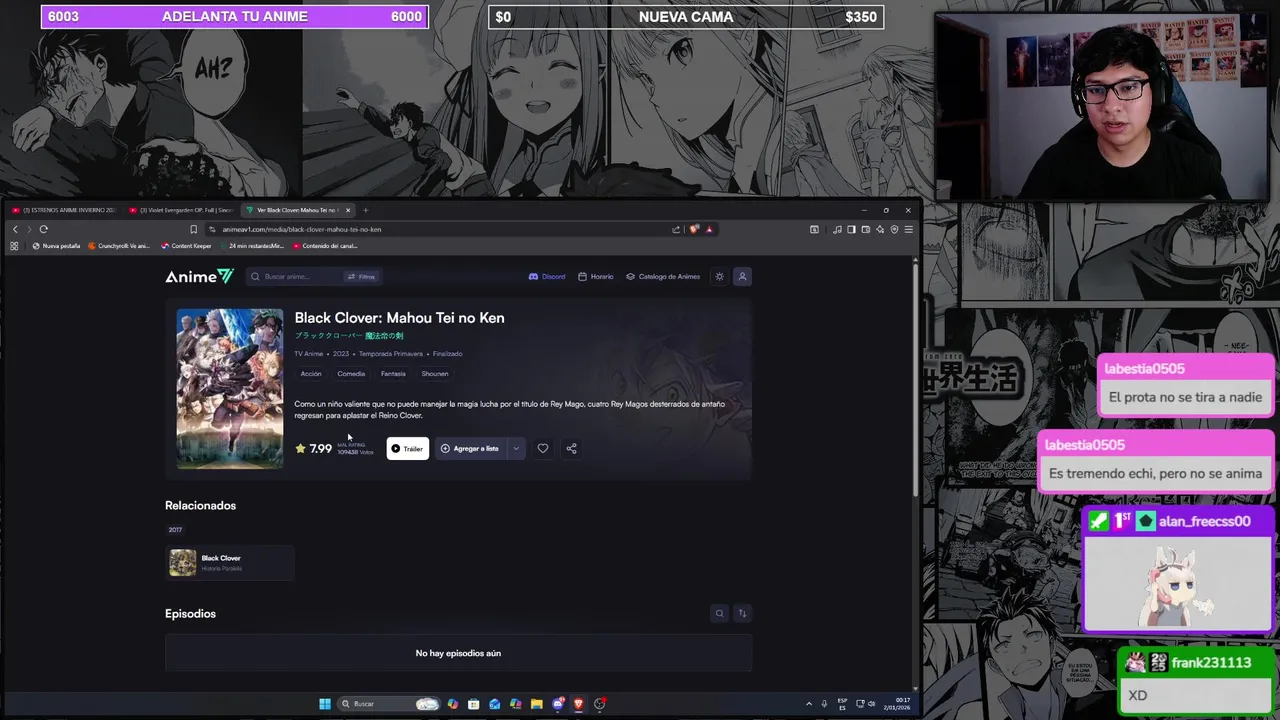Open the Windows Start menu
The image size is (1280, 720).
coord(325,704)
